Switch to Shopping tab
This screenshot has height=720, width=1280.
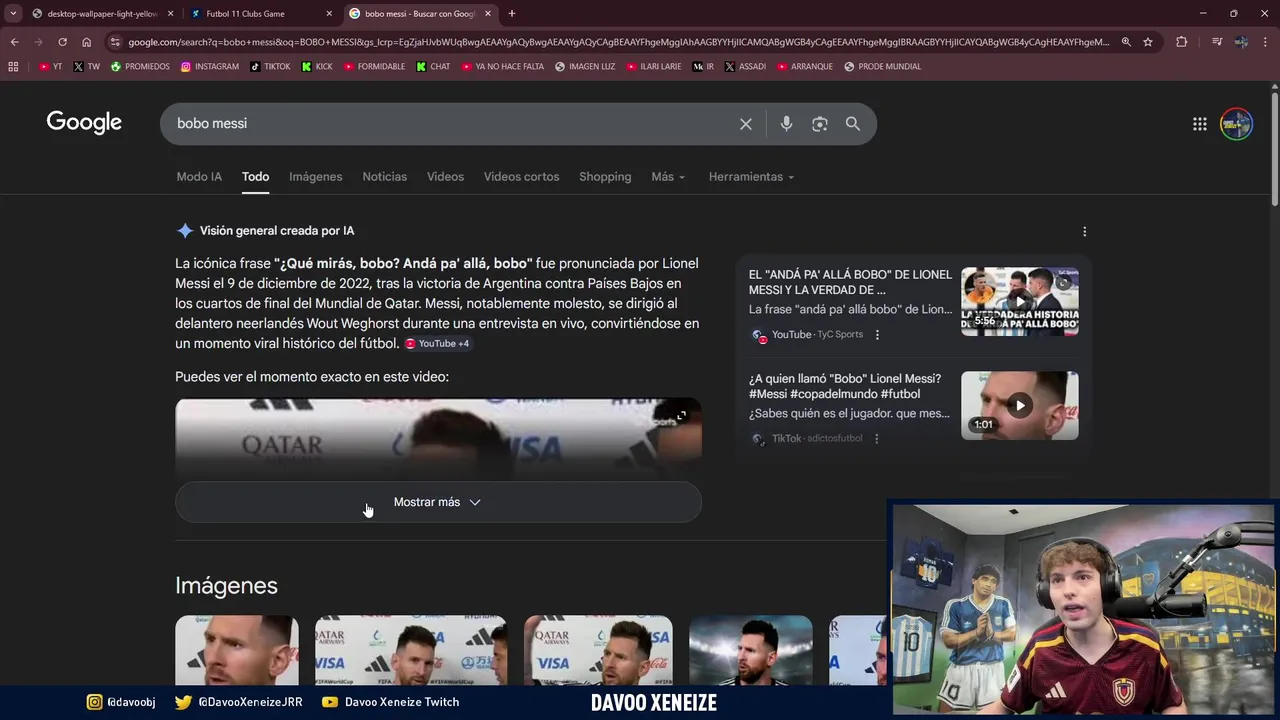(605, 177)
